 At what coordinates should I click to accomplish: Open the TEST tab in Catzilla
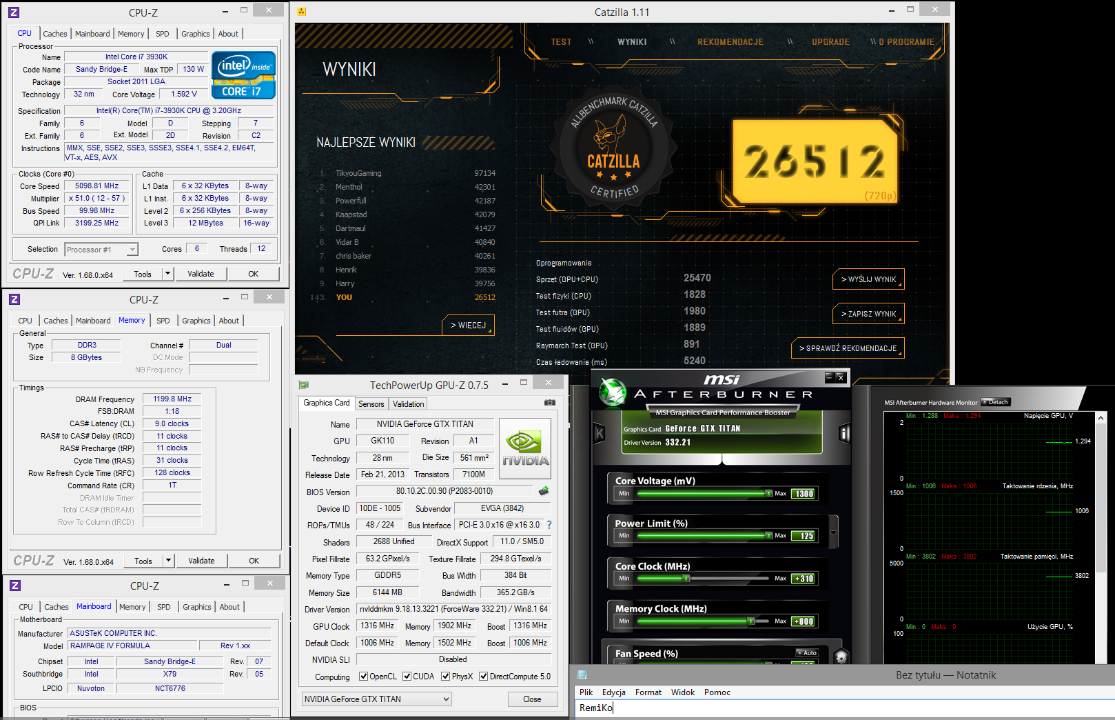point(561,42)
